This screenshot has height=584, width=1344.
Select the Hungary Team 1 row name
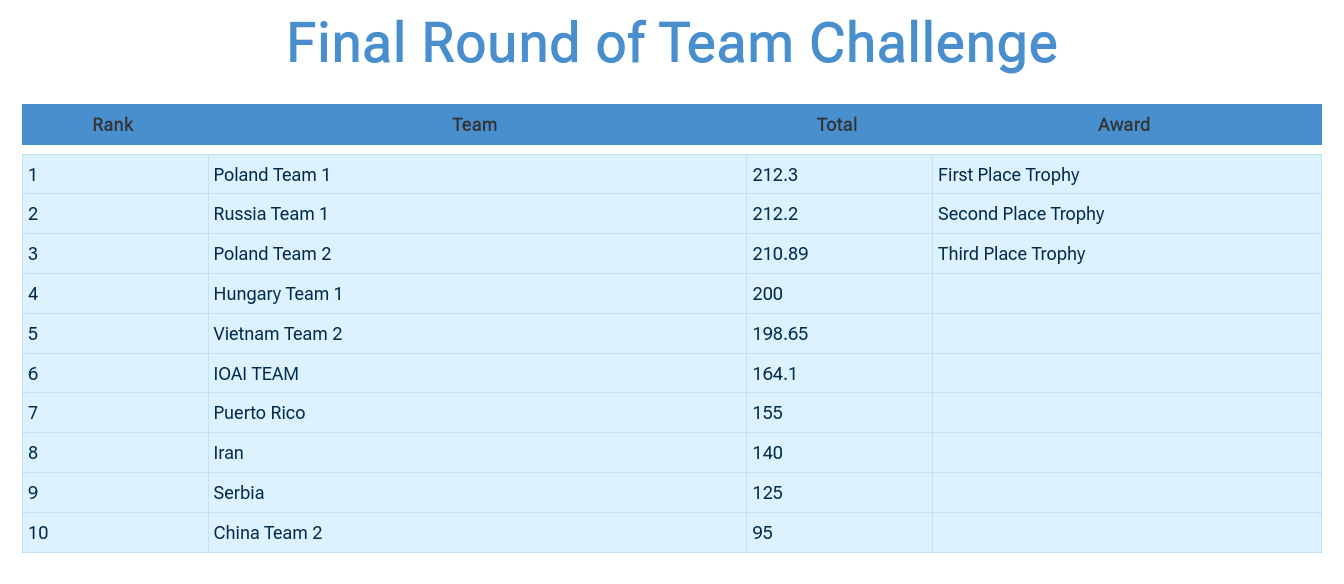point(278,294)
